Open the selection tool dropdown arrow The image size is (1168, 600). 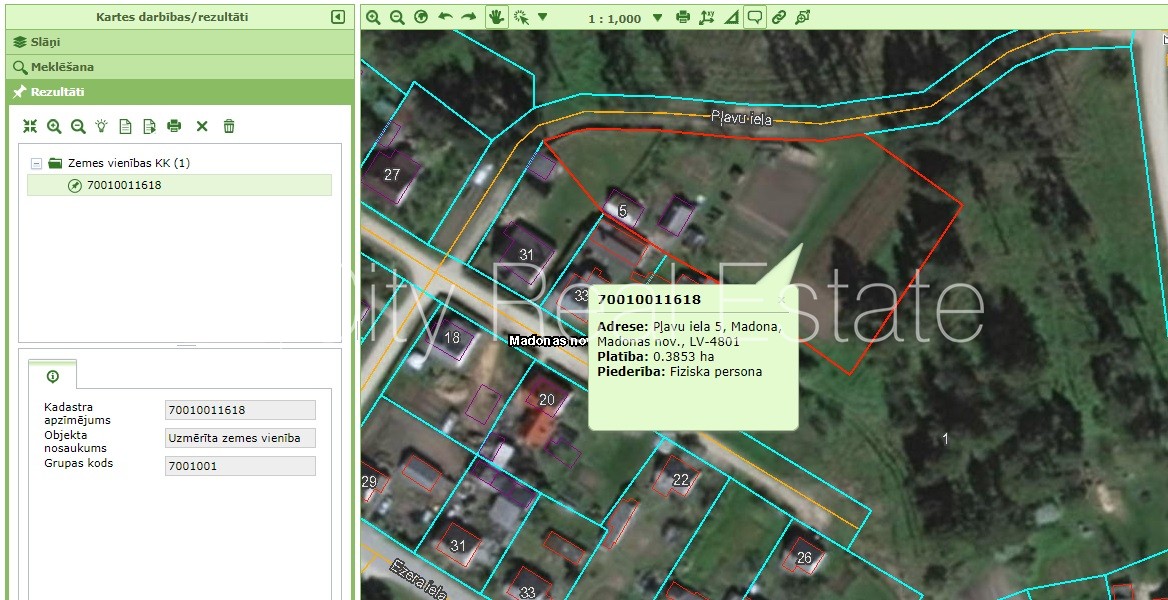click(x=543, y=17)
